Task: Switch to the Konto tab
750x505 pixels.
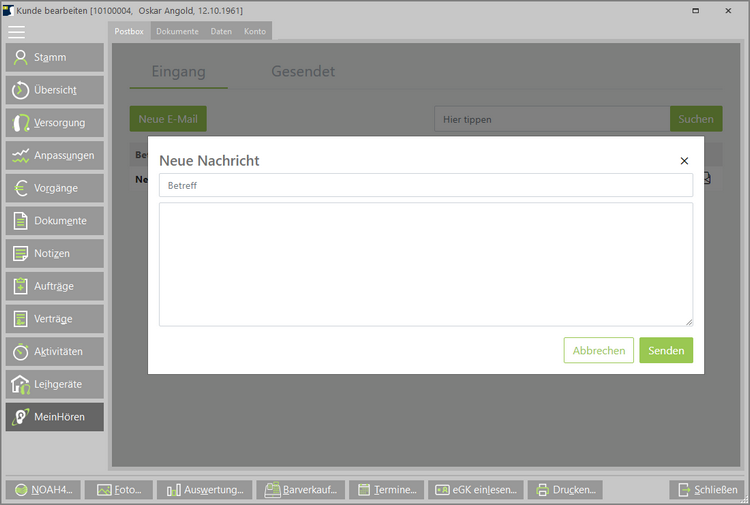Action: [x=255, y=31]
